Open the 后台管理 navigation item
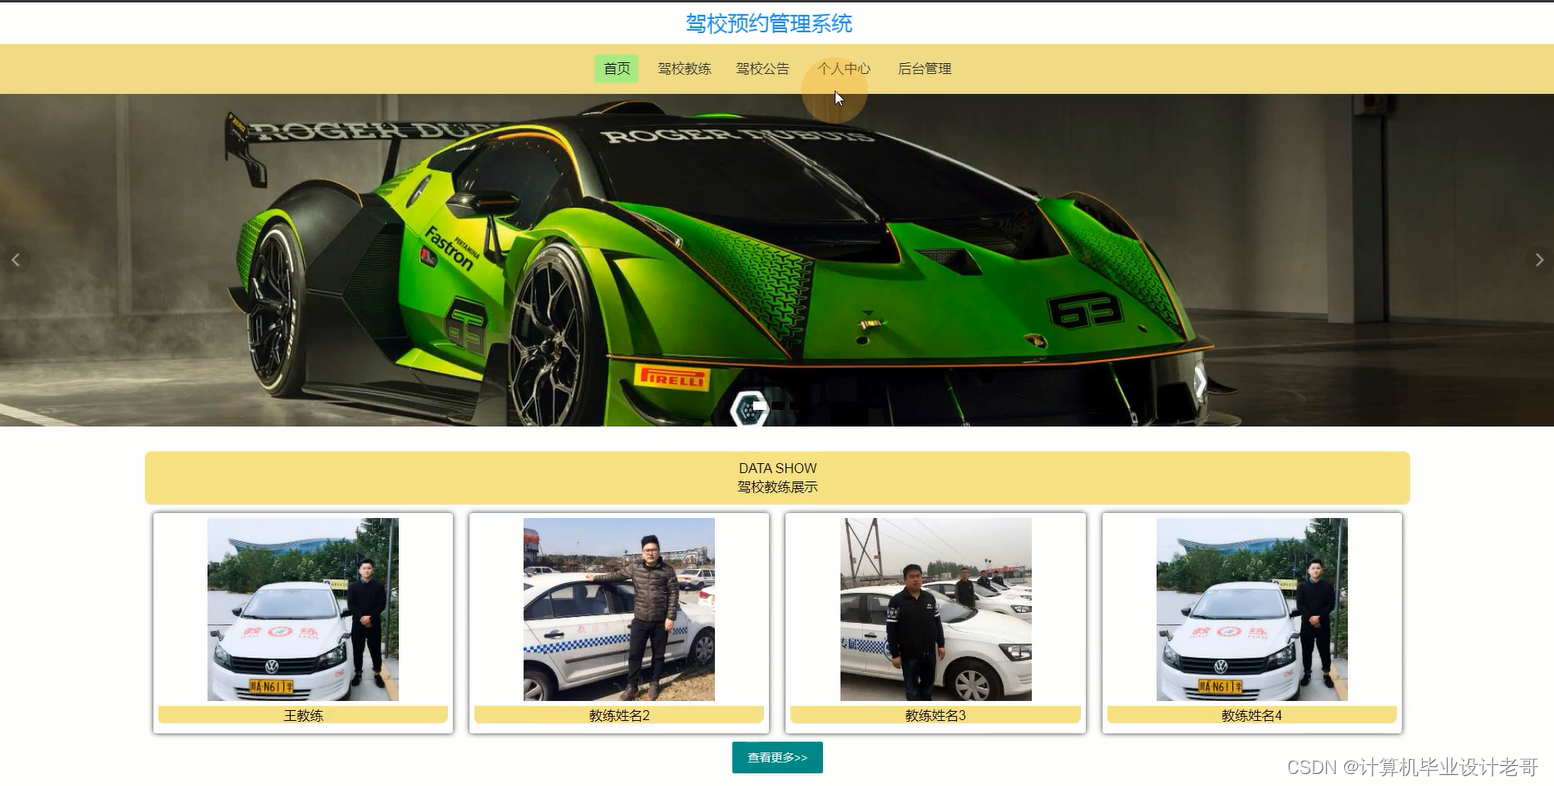The height and width of the screenshot is (786, 1554). tap(924, 69)
